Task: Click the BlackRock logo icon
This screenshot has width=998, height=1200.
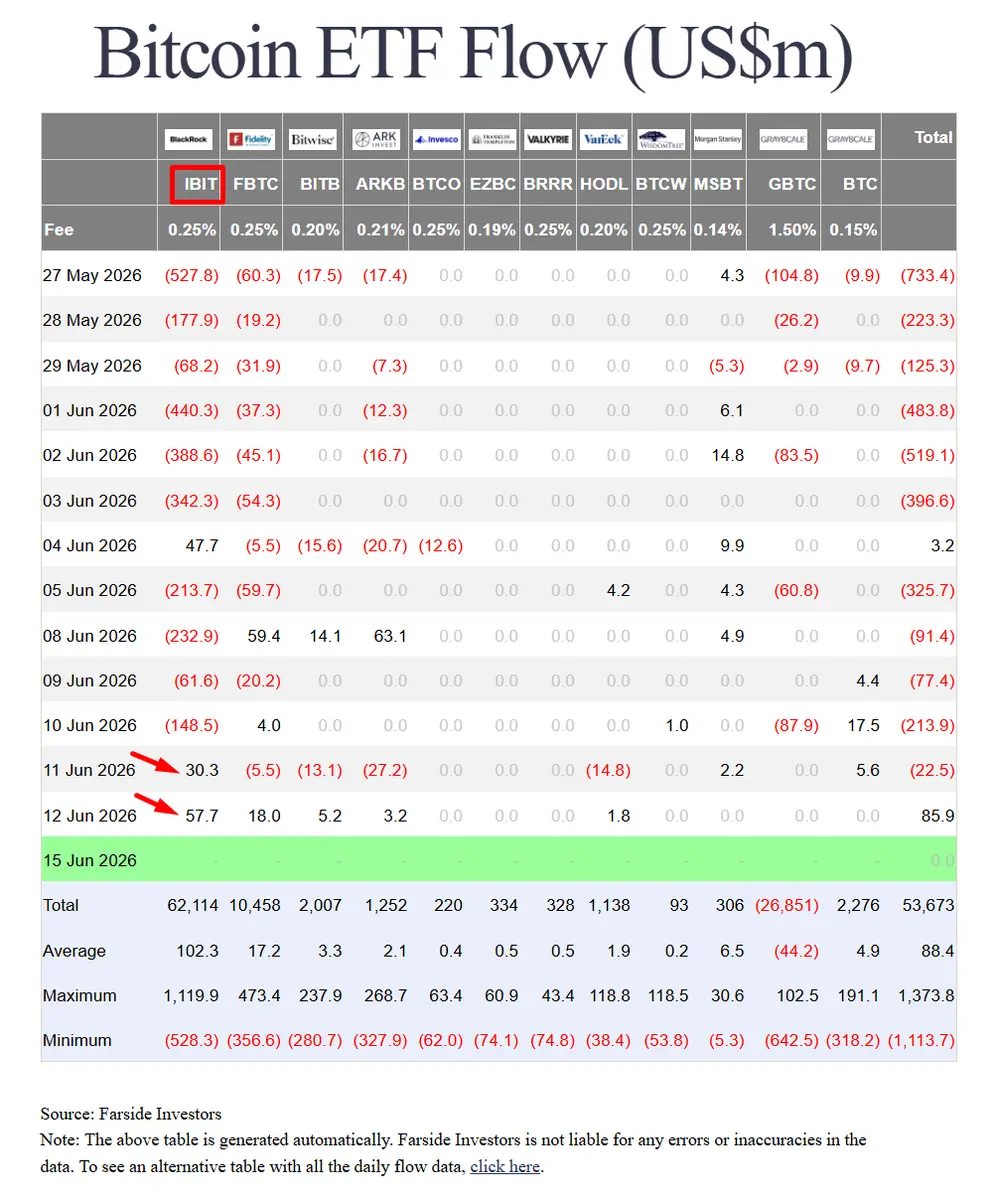Action: 189,139
